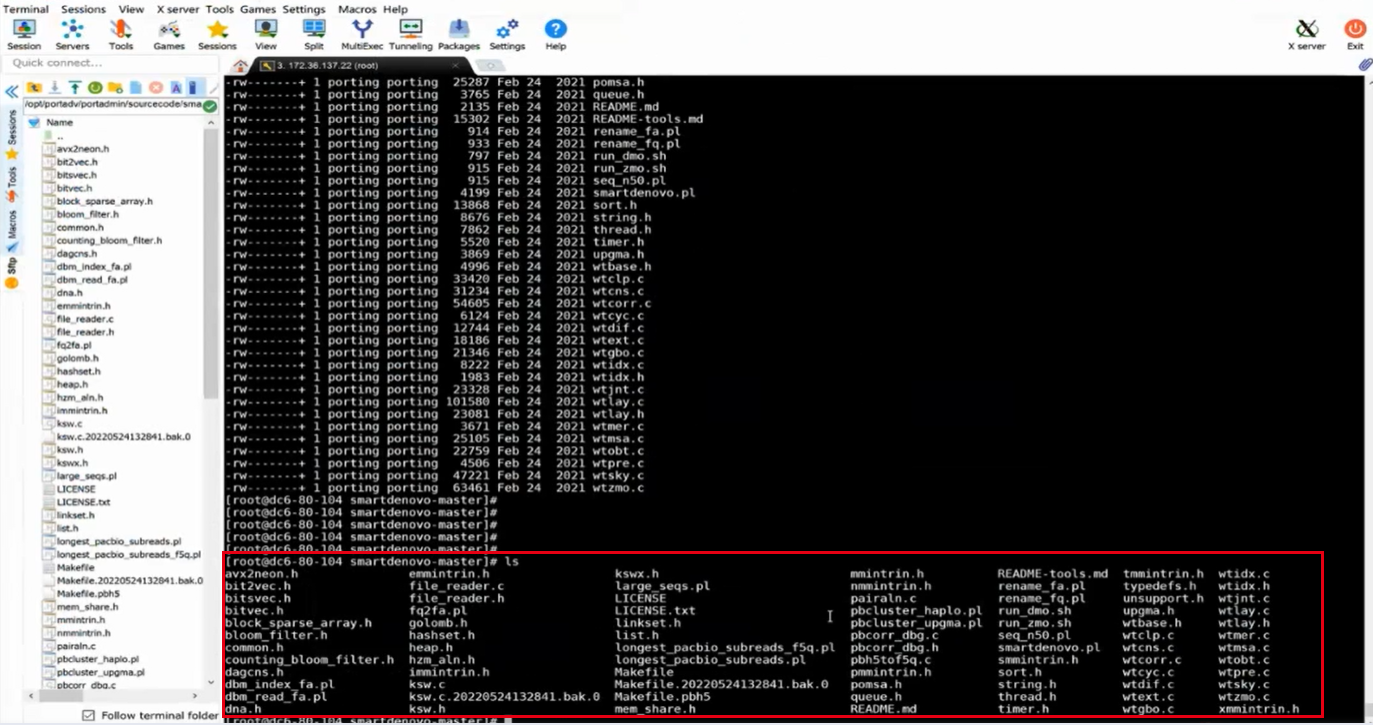Open the X server menu
This screenshot has height=725, width=1373.
pos(179,9)
